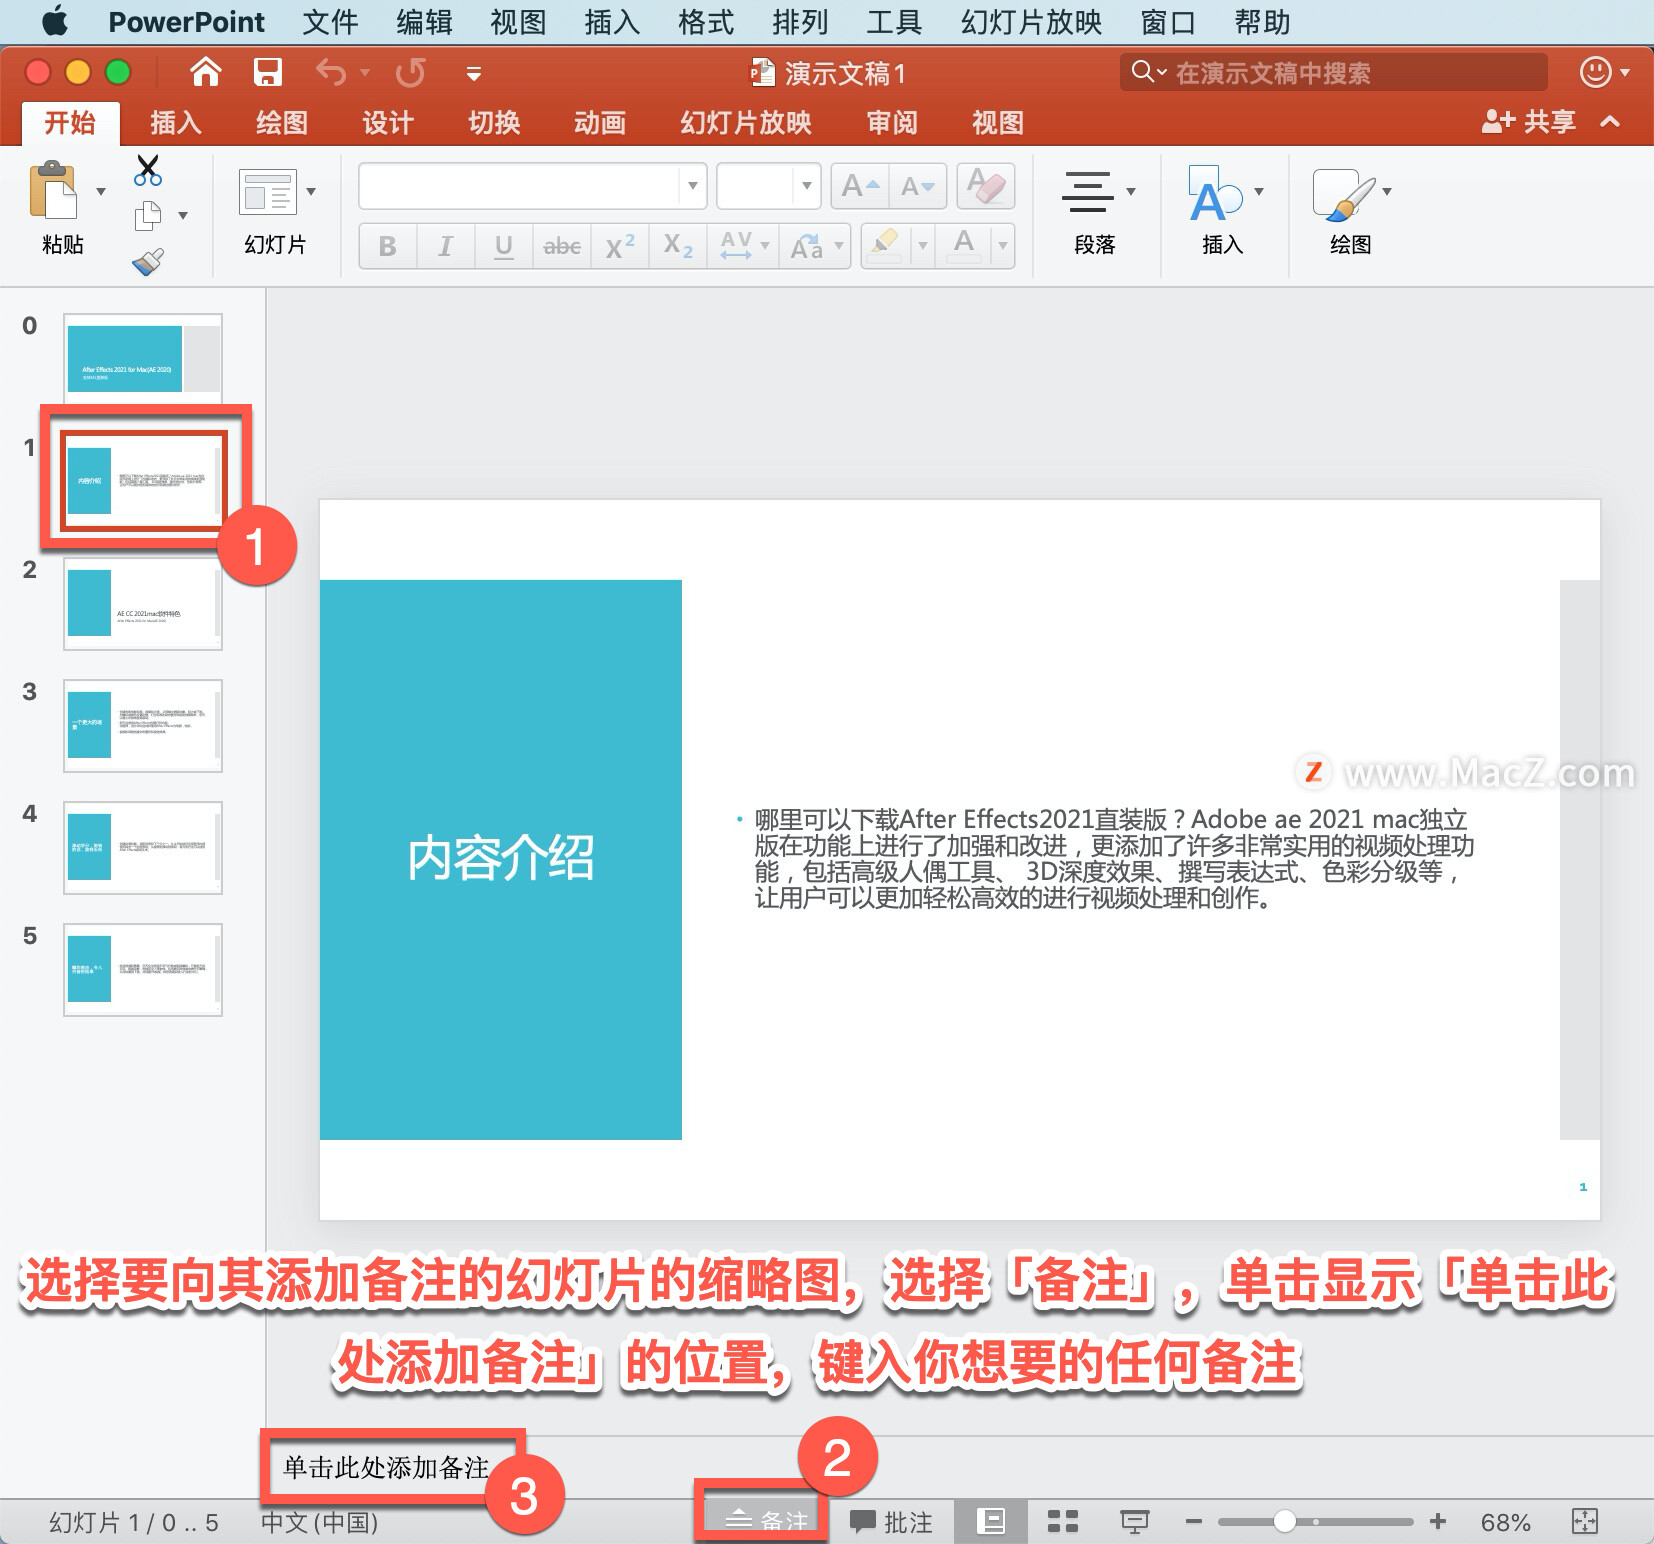Open the customize quick access toolbar arrow

[474, 73]
